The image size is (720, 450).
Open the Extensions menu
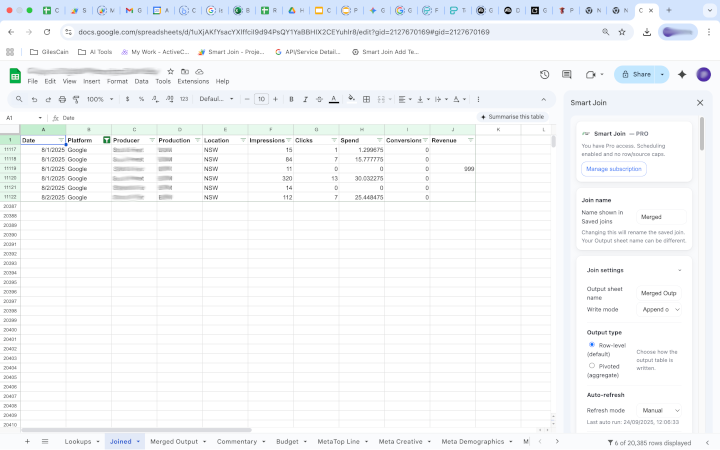[x=193, y=81]
